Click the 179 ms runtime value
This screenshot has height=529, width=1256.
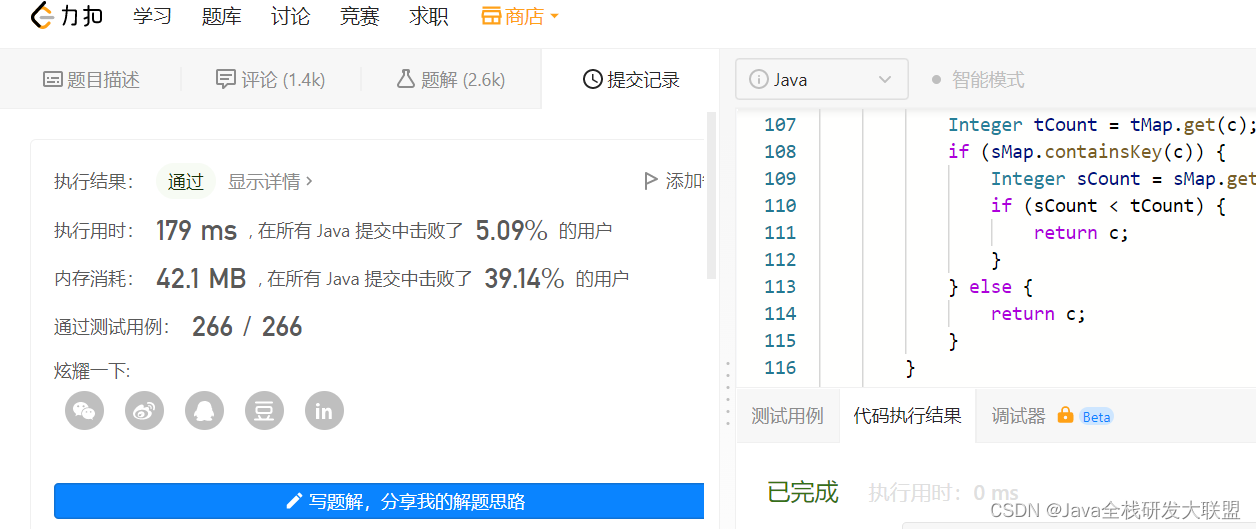pos(196,231)
